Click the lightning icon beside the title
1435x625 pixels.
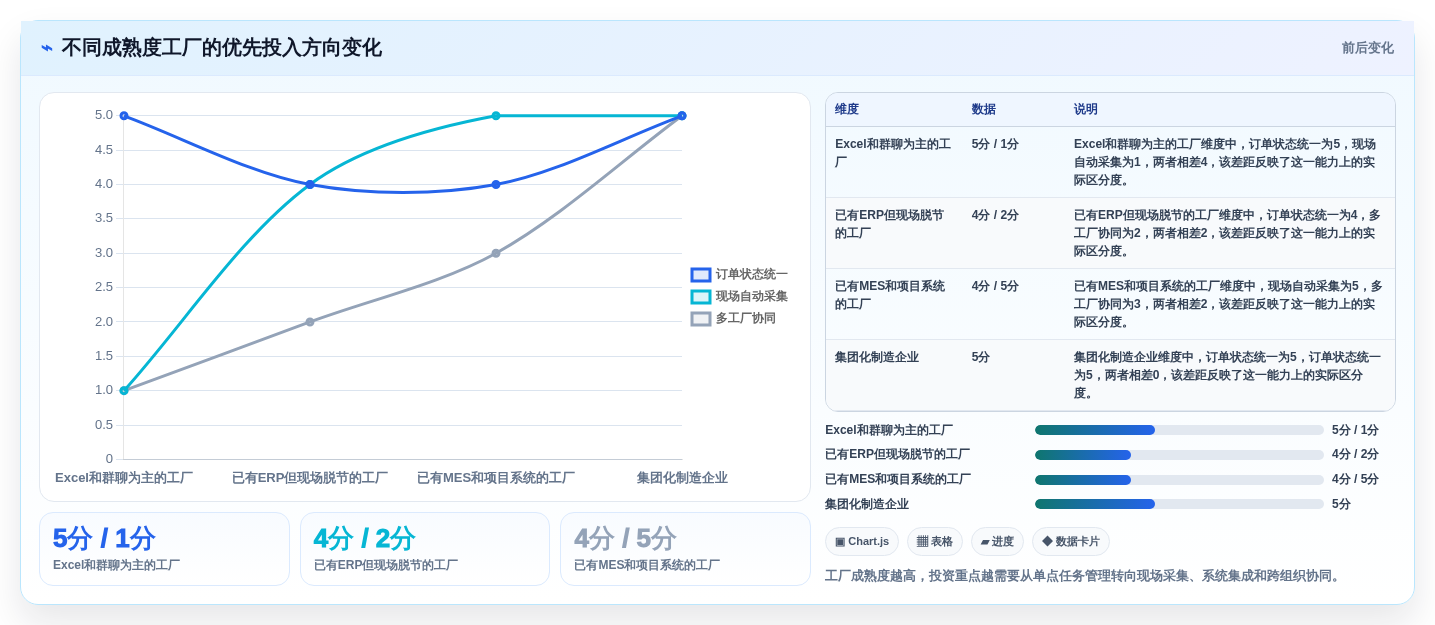click(47, 48)
